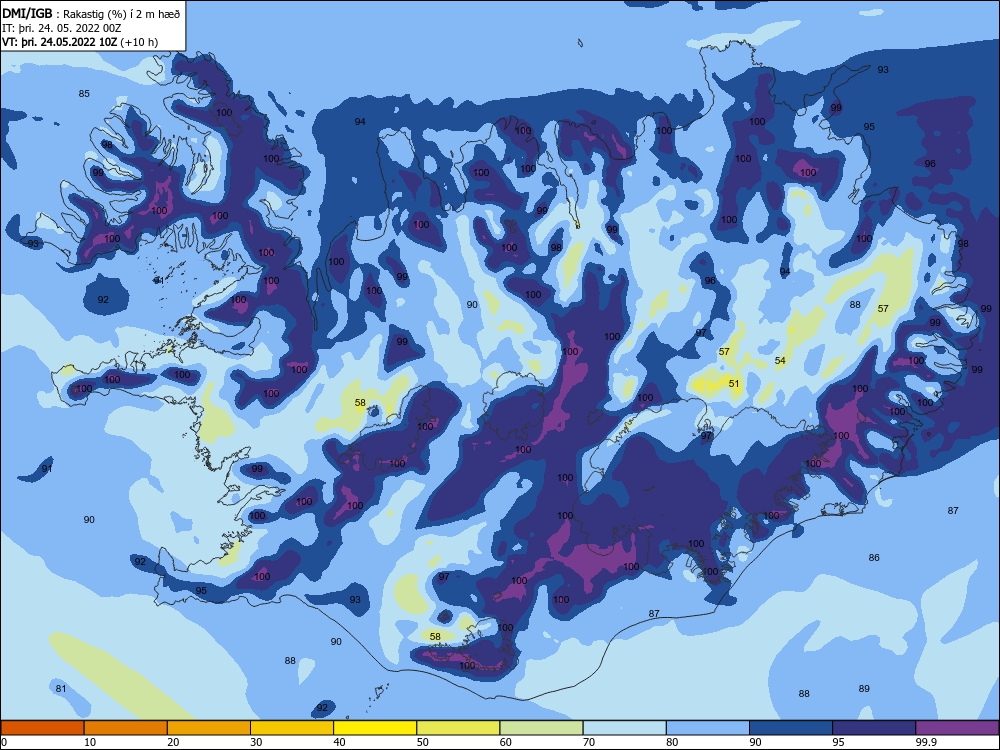This screenshot has width=1000, height=750.
Task: Select the light blue 80–90 legend swatch
Action: click(x=708, y=728)
